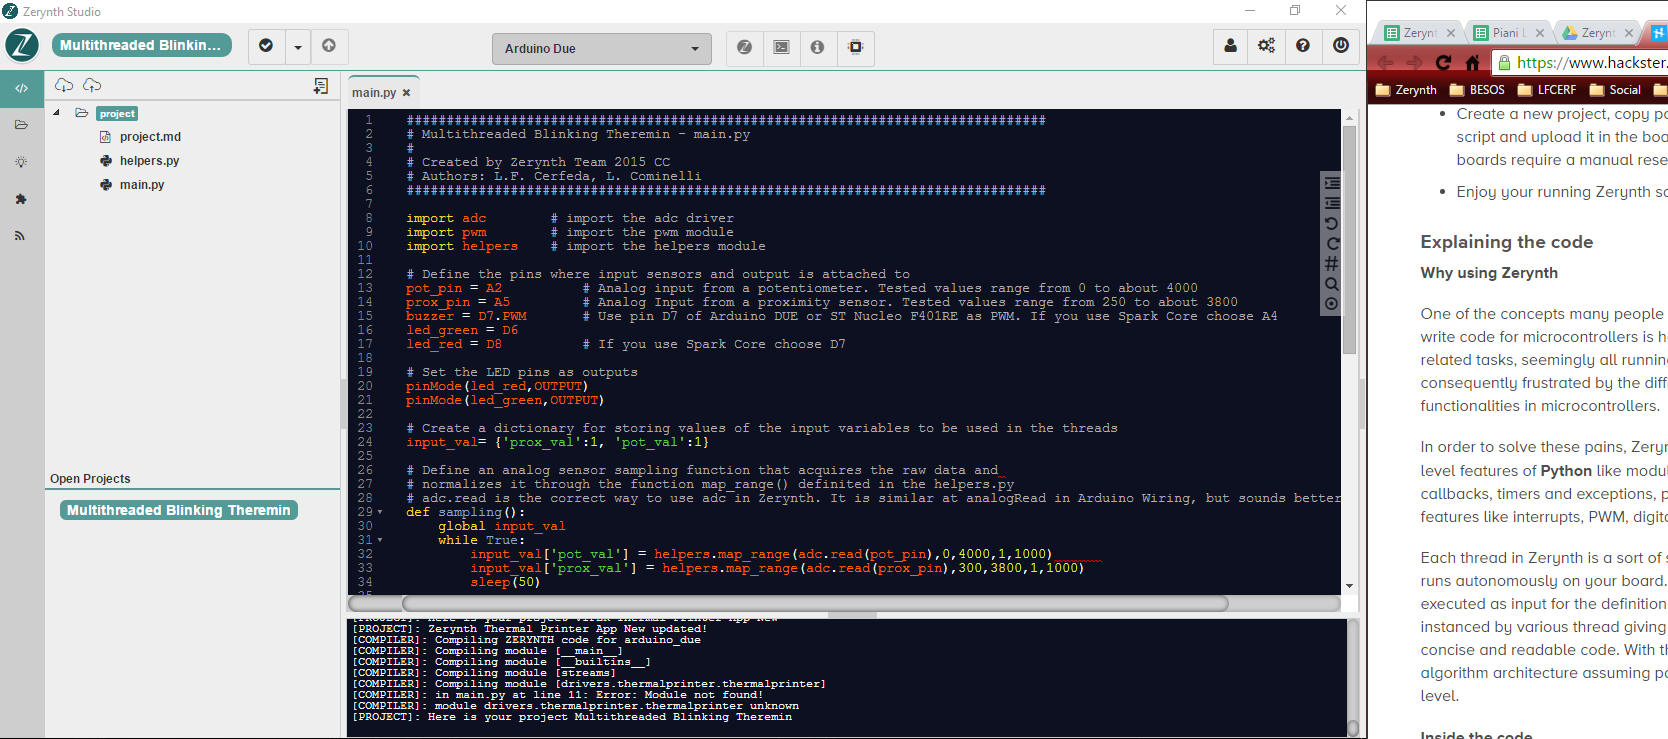Fold the def sampling() block at line 29
The height and width of the screenshot is (739, 1668).
pyautogui.click(x=380, y=512)
